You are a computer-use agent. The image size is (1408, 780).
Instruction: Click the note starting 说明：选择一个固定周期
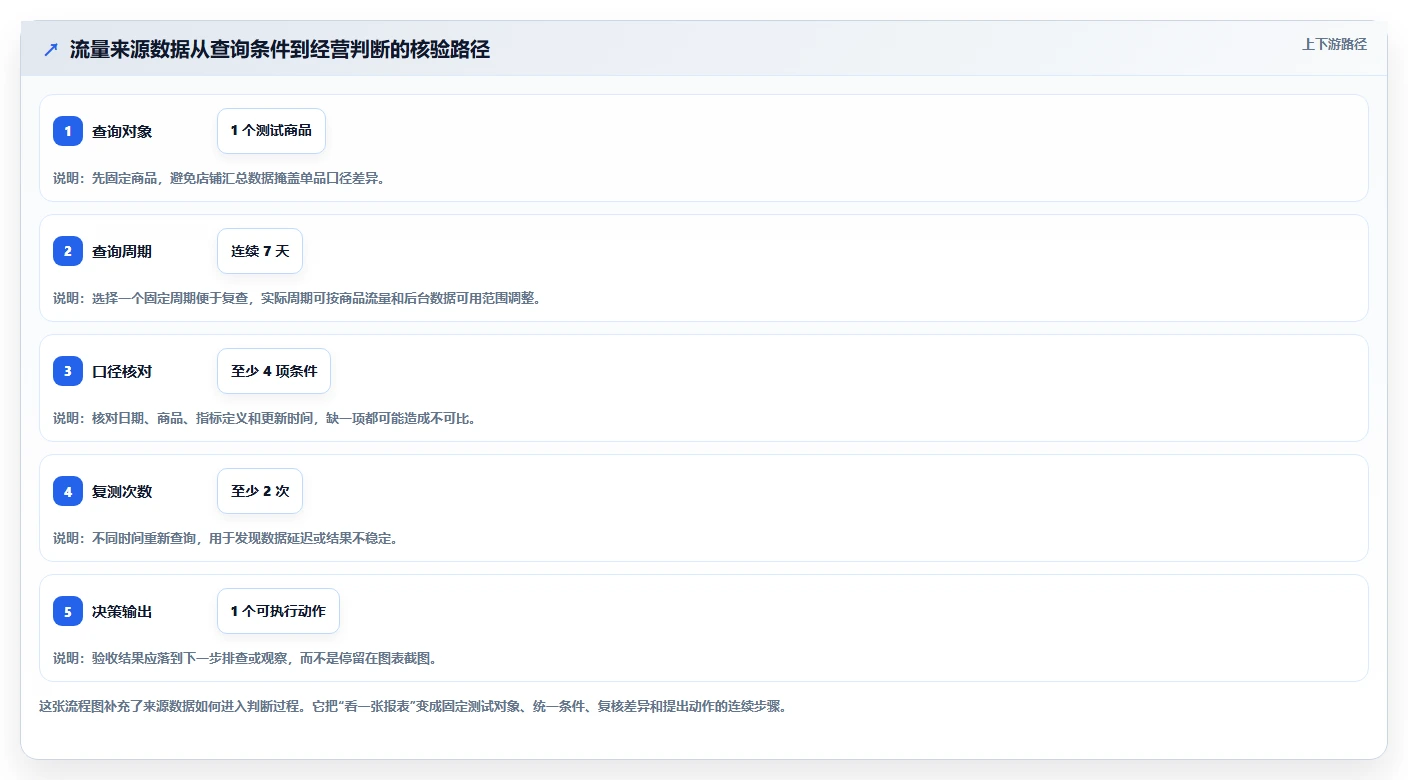coord(297,298)
